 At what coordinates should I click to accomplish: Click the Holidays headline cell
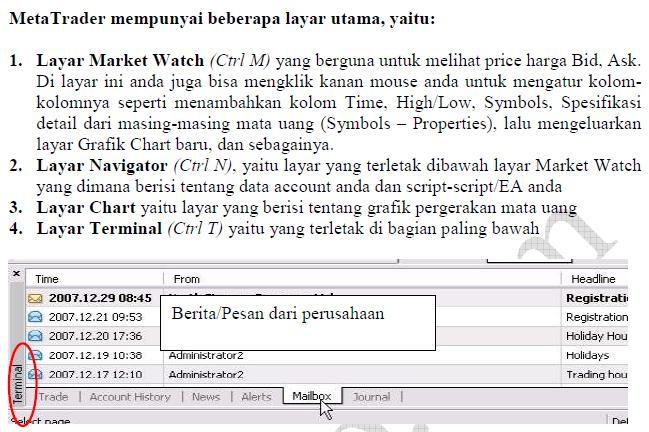pos(587,355)
